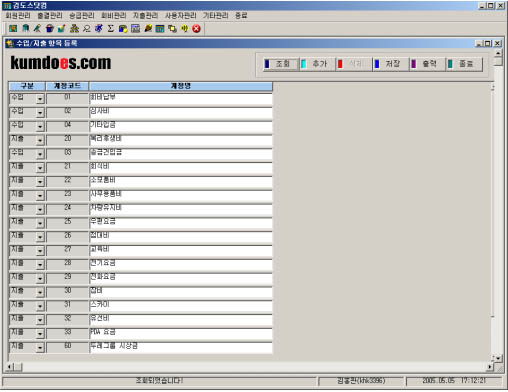Click the status bar date 2005.05.05
This screenshot has width=508, height=392.
click(439, 381)
